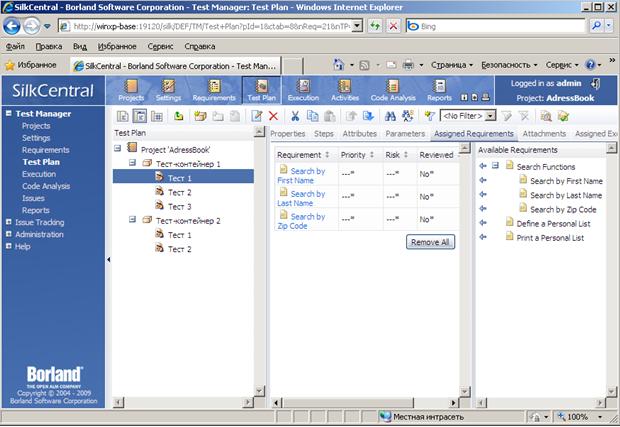620x427 pixels.
Task: Select Тест 2 under Тест-контейнер 2
Action: pos(180,249)
